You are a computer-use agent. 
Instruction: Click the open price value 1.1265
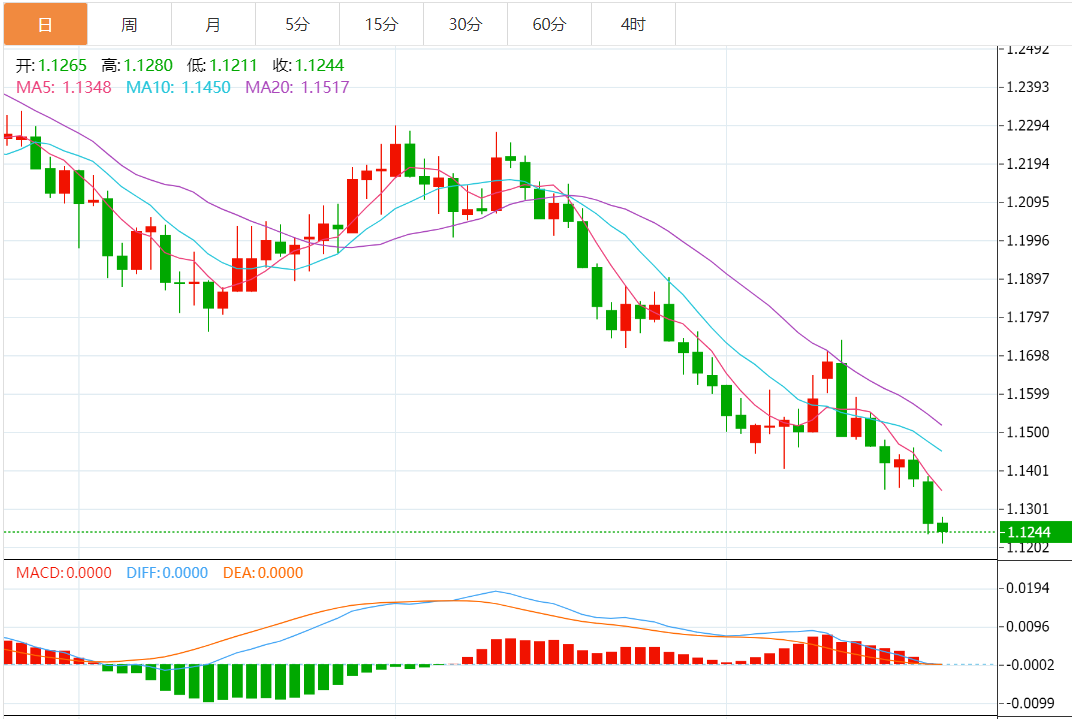click(62, 66)
